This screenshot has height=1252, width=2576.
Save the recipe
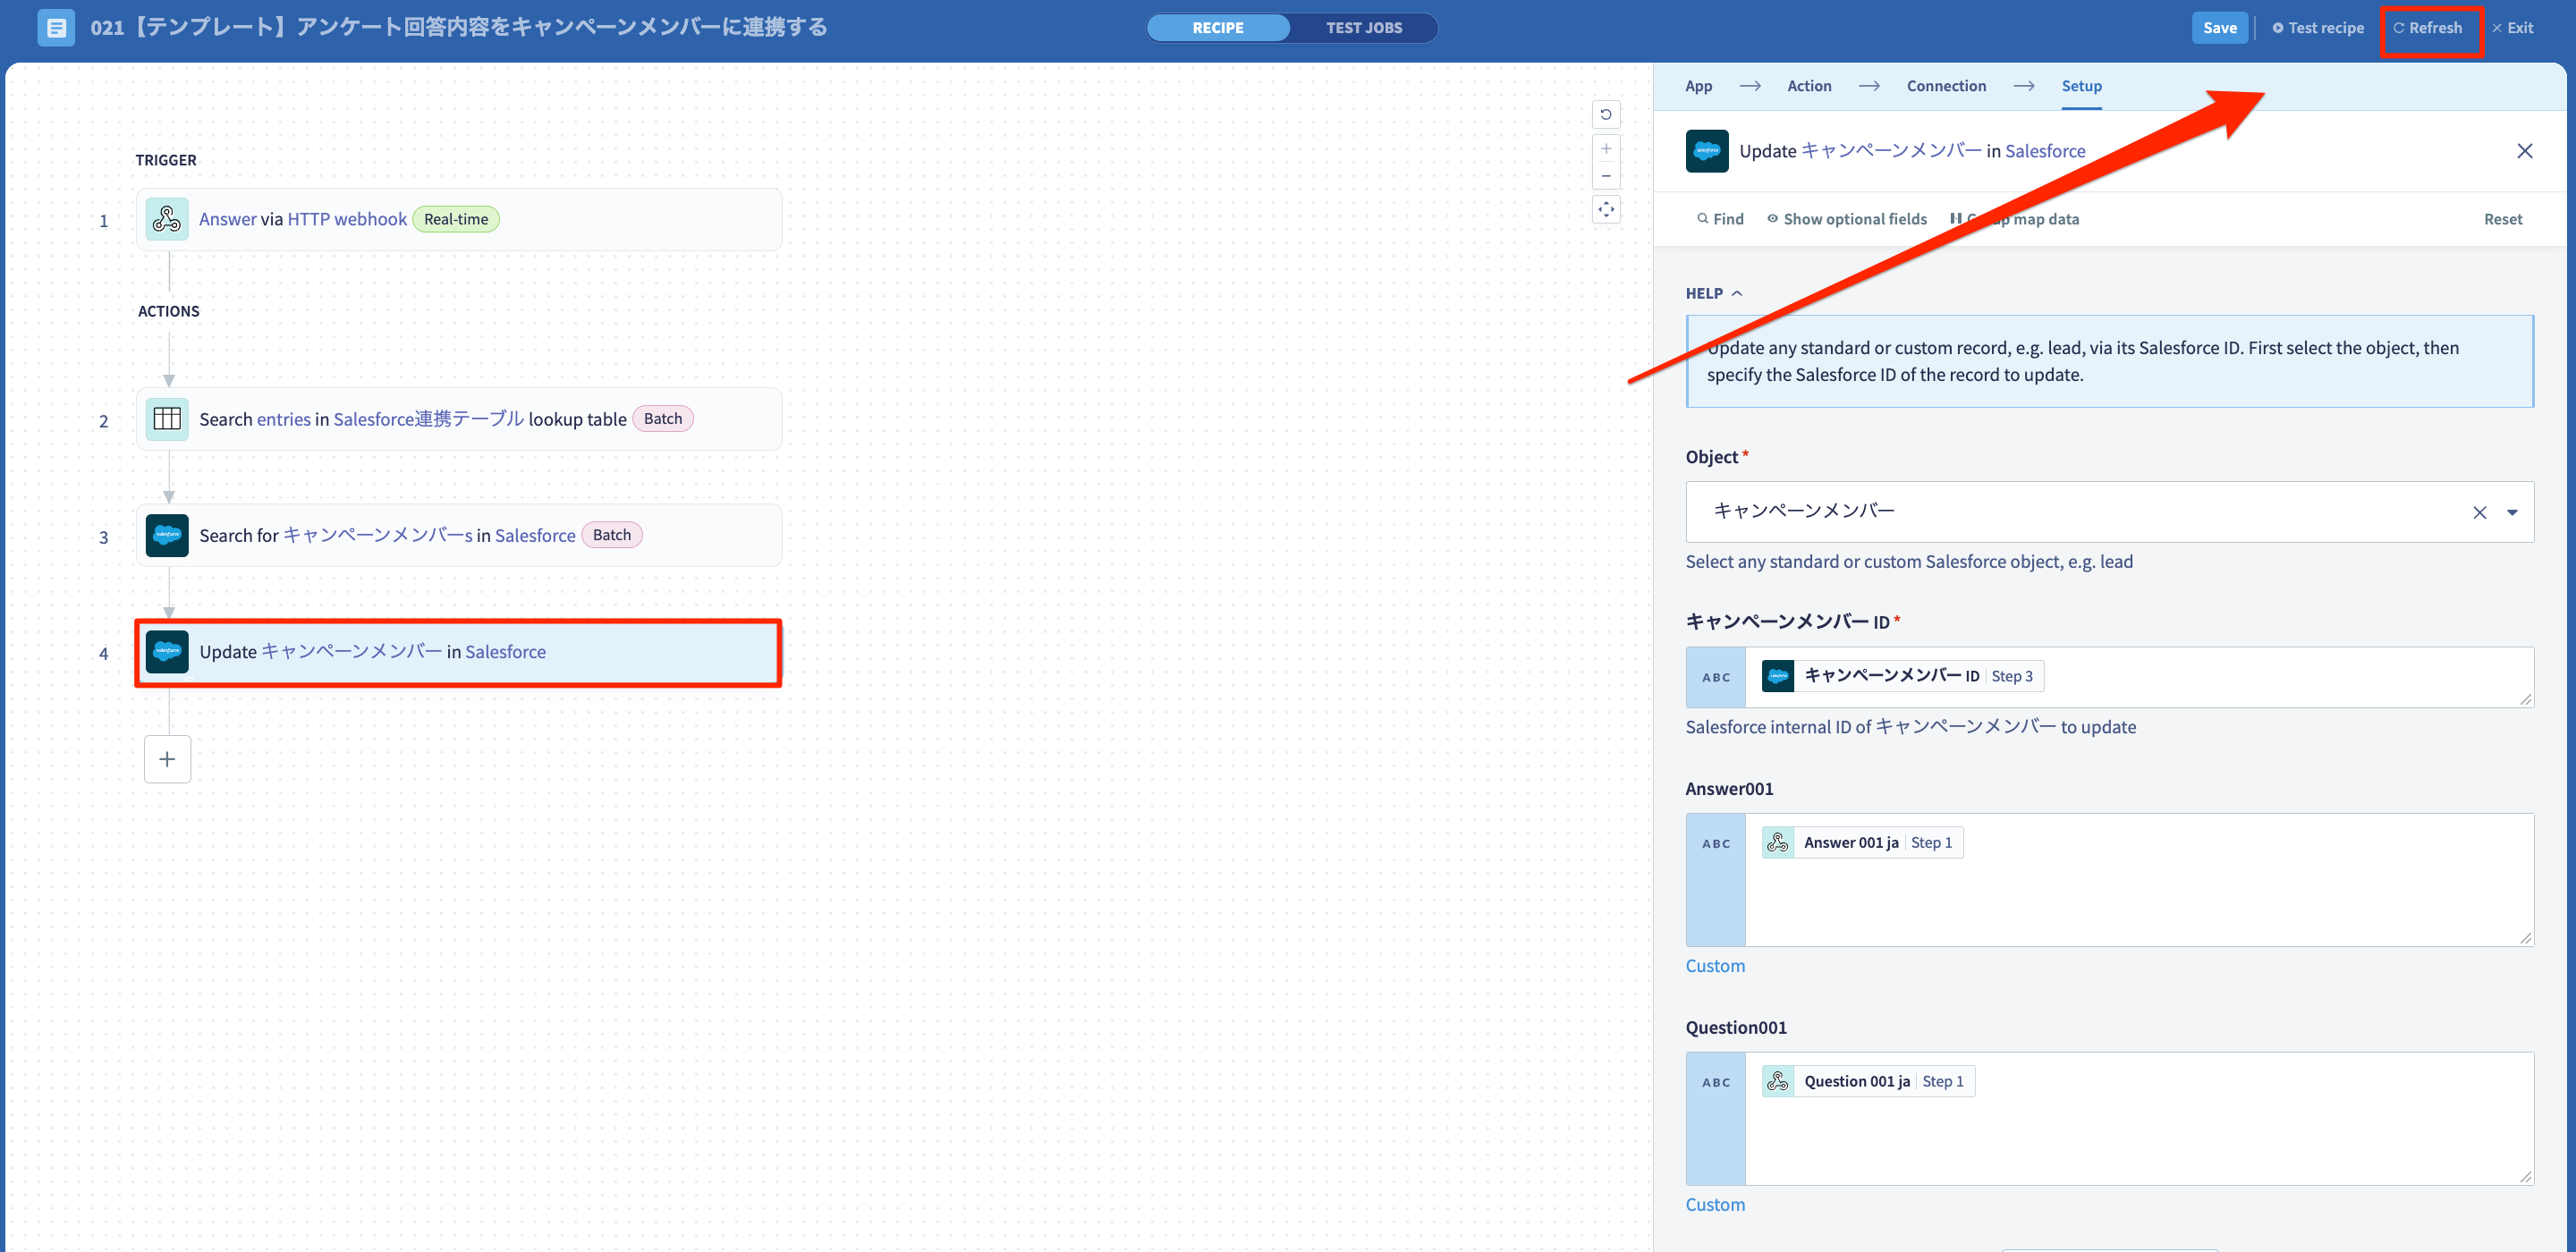[2219, 28]
